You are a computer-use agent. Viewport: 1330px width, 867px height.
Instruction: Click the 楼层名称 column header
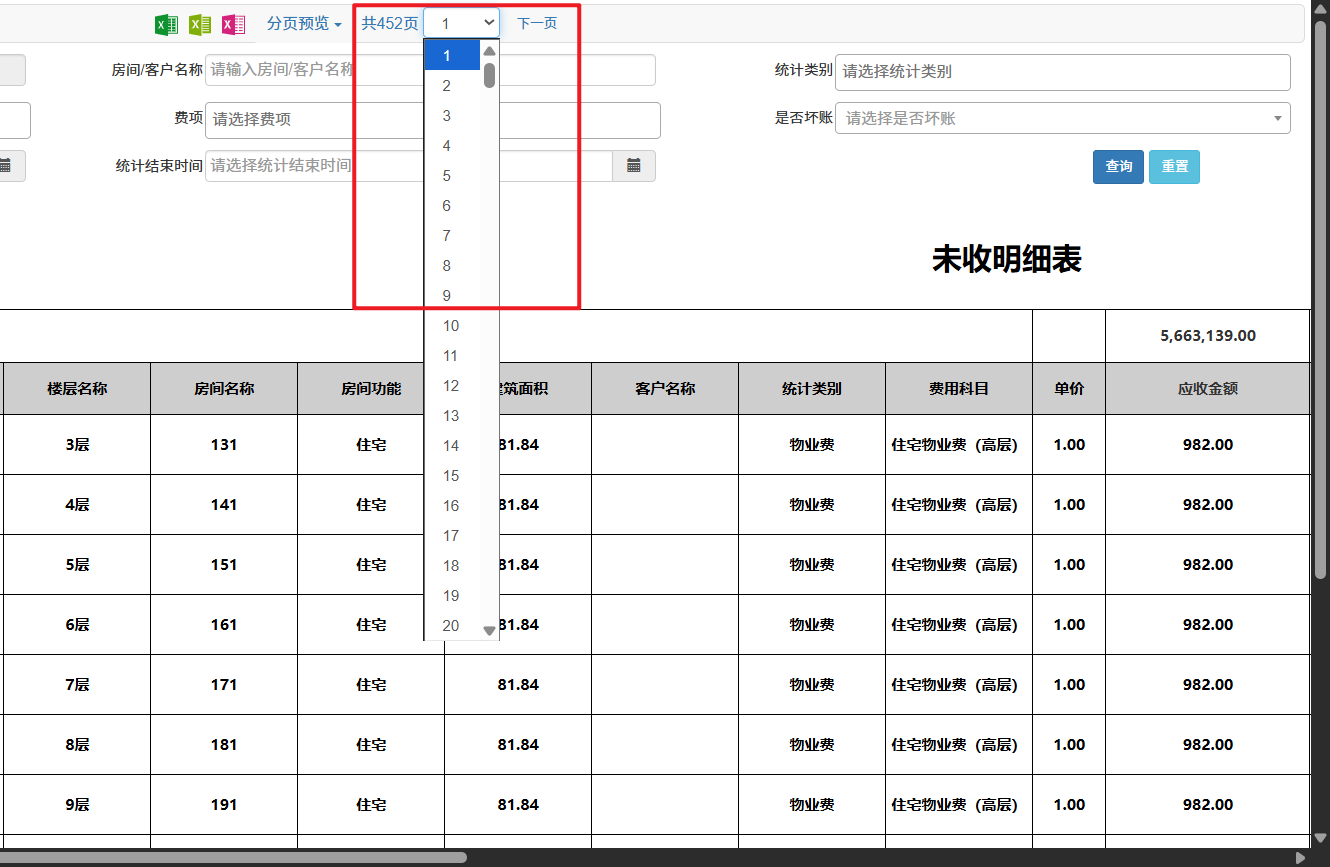(77, 388)
